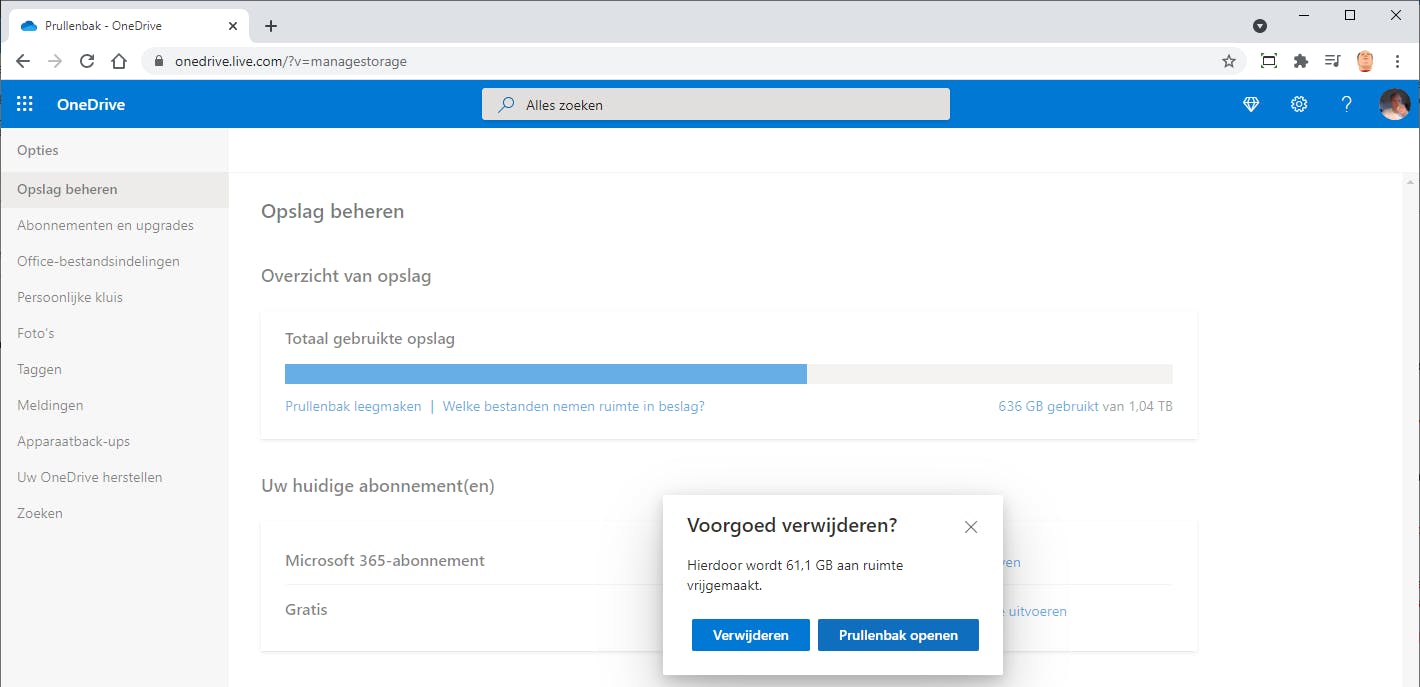This screenshot has height=687, width=1420.
Task: Click the Opties sidebar heading
Action: pos(38,150)
